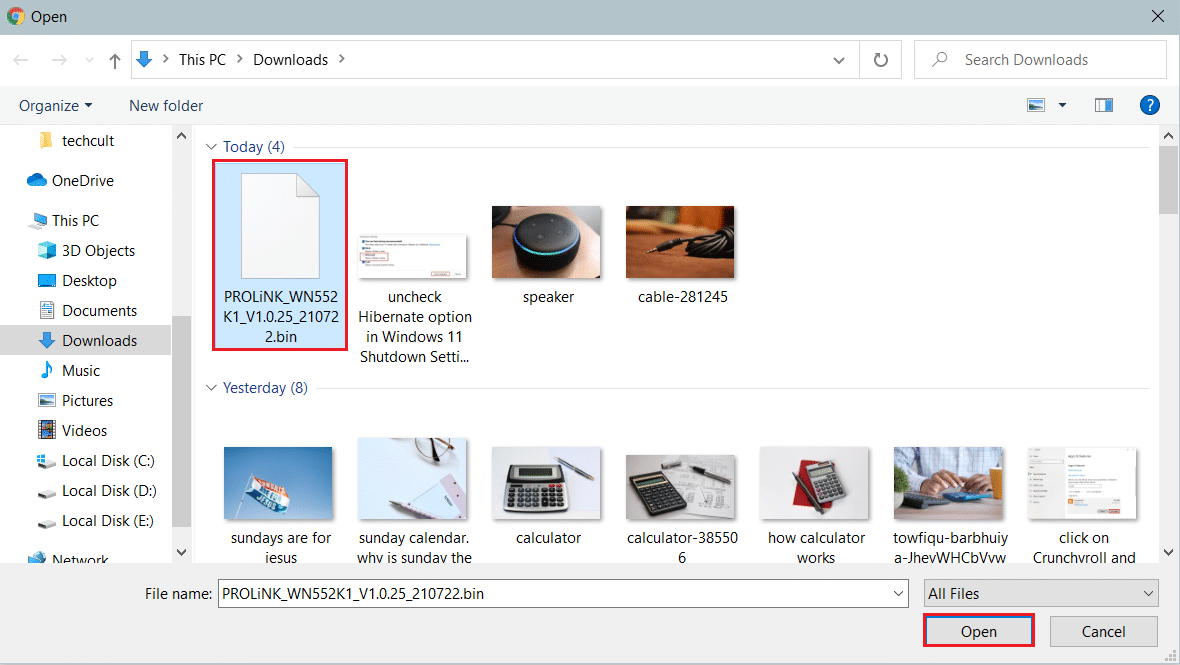Image resolution: width=1180 pixels, height=665 pixels.
Task: Open Music in the sidebar
Action: coord(81,371)
